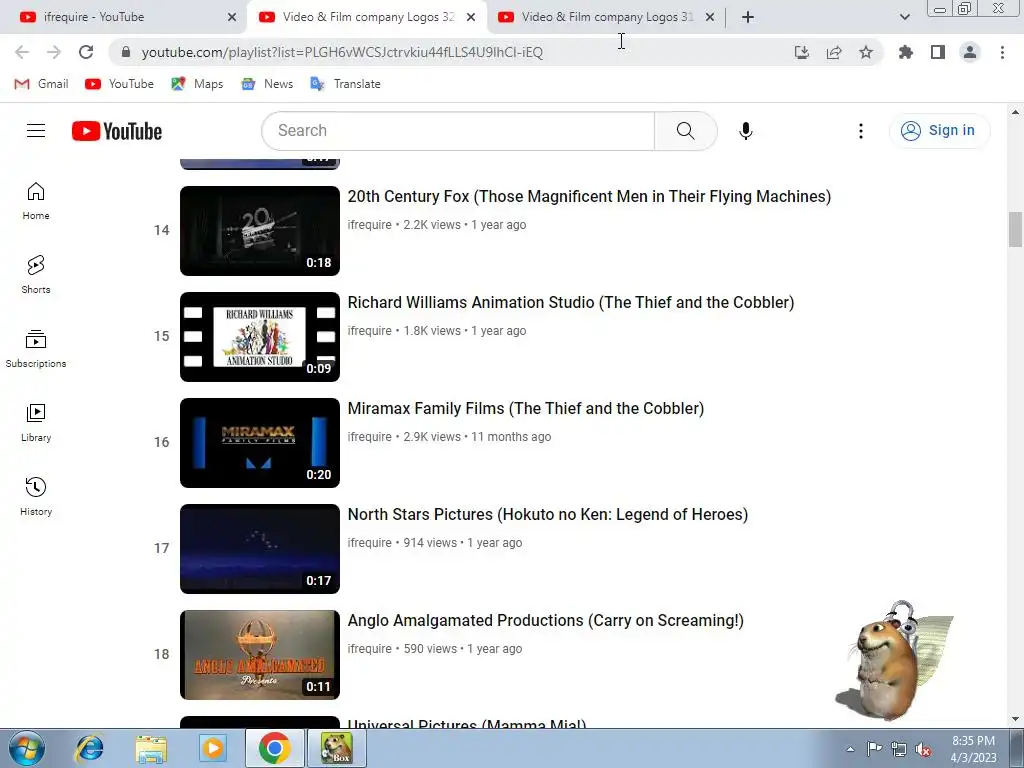Show hidden system tray icons

pyautogui.click(x=850, y=750)
